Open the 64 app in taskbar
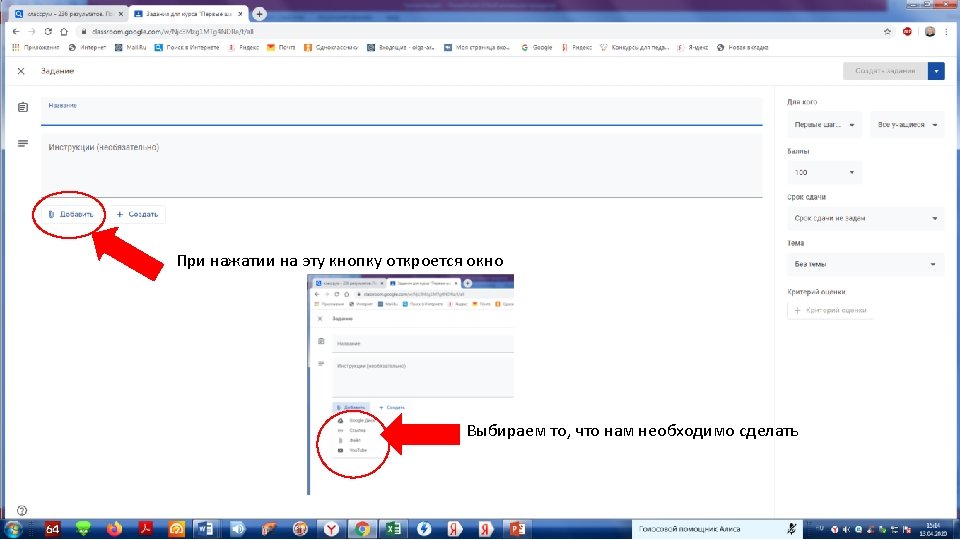 tap(53, 529)
